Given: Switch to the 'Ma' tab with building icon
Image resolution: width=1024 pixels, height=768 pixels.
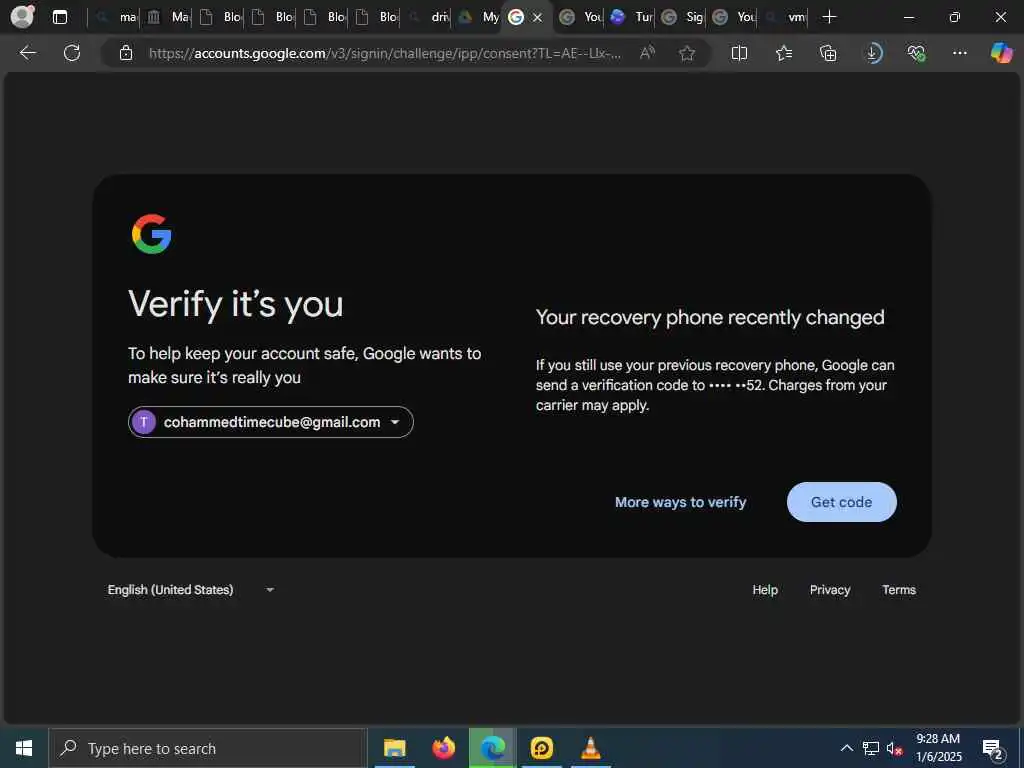Looking at the screenshot, I should pyautogui.click(x=167, y=17).
